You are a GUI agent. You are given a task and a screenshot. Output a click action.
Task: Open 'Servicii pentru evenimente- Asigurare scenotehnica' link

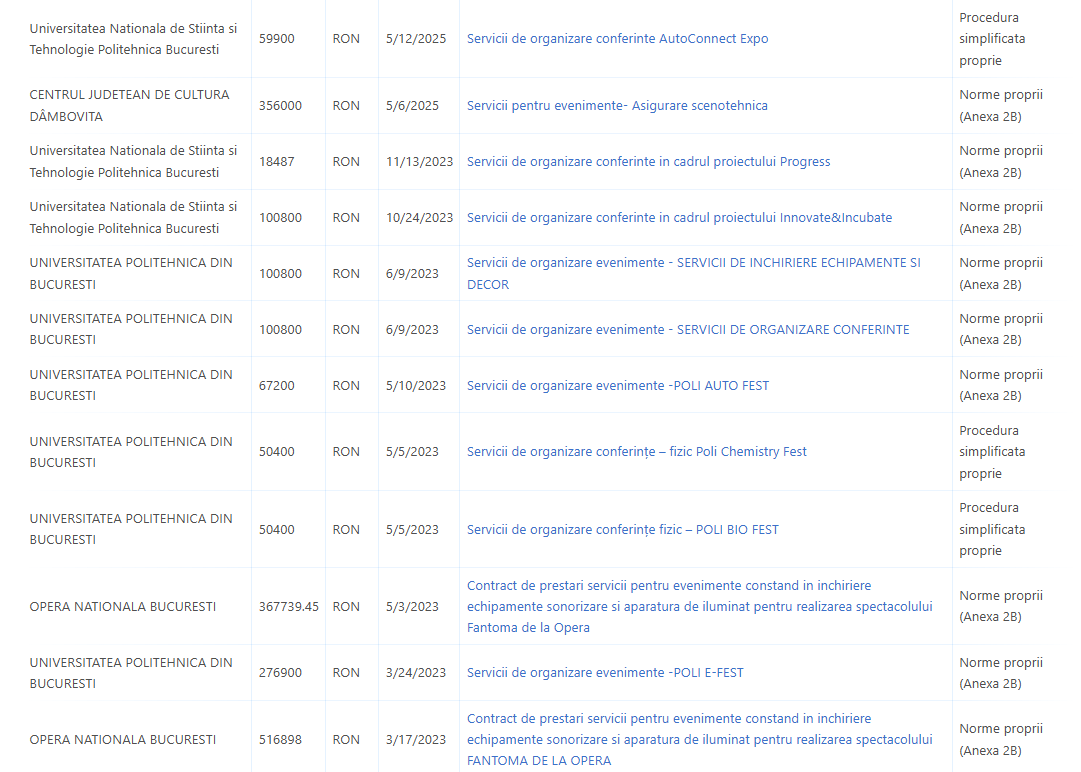click(x=617, y=105)
